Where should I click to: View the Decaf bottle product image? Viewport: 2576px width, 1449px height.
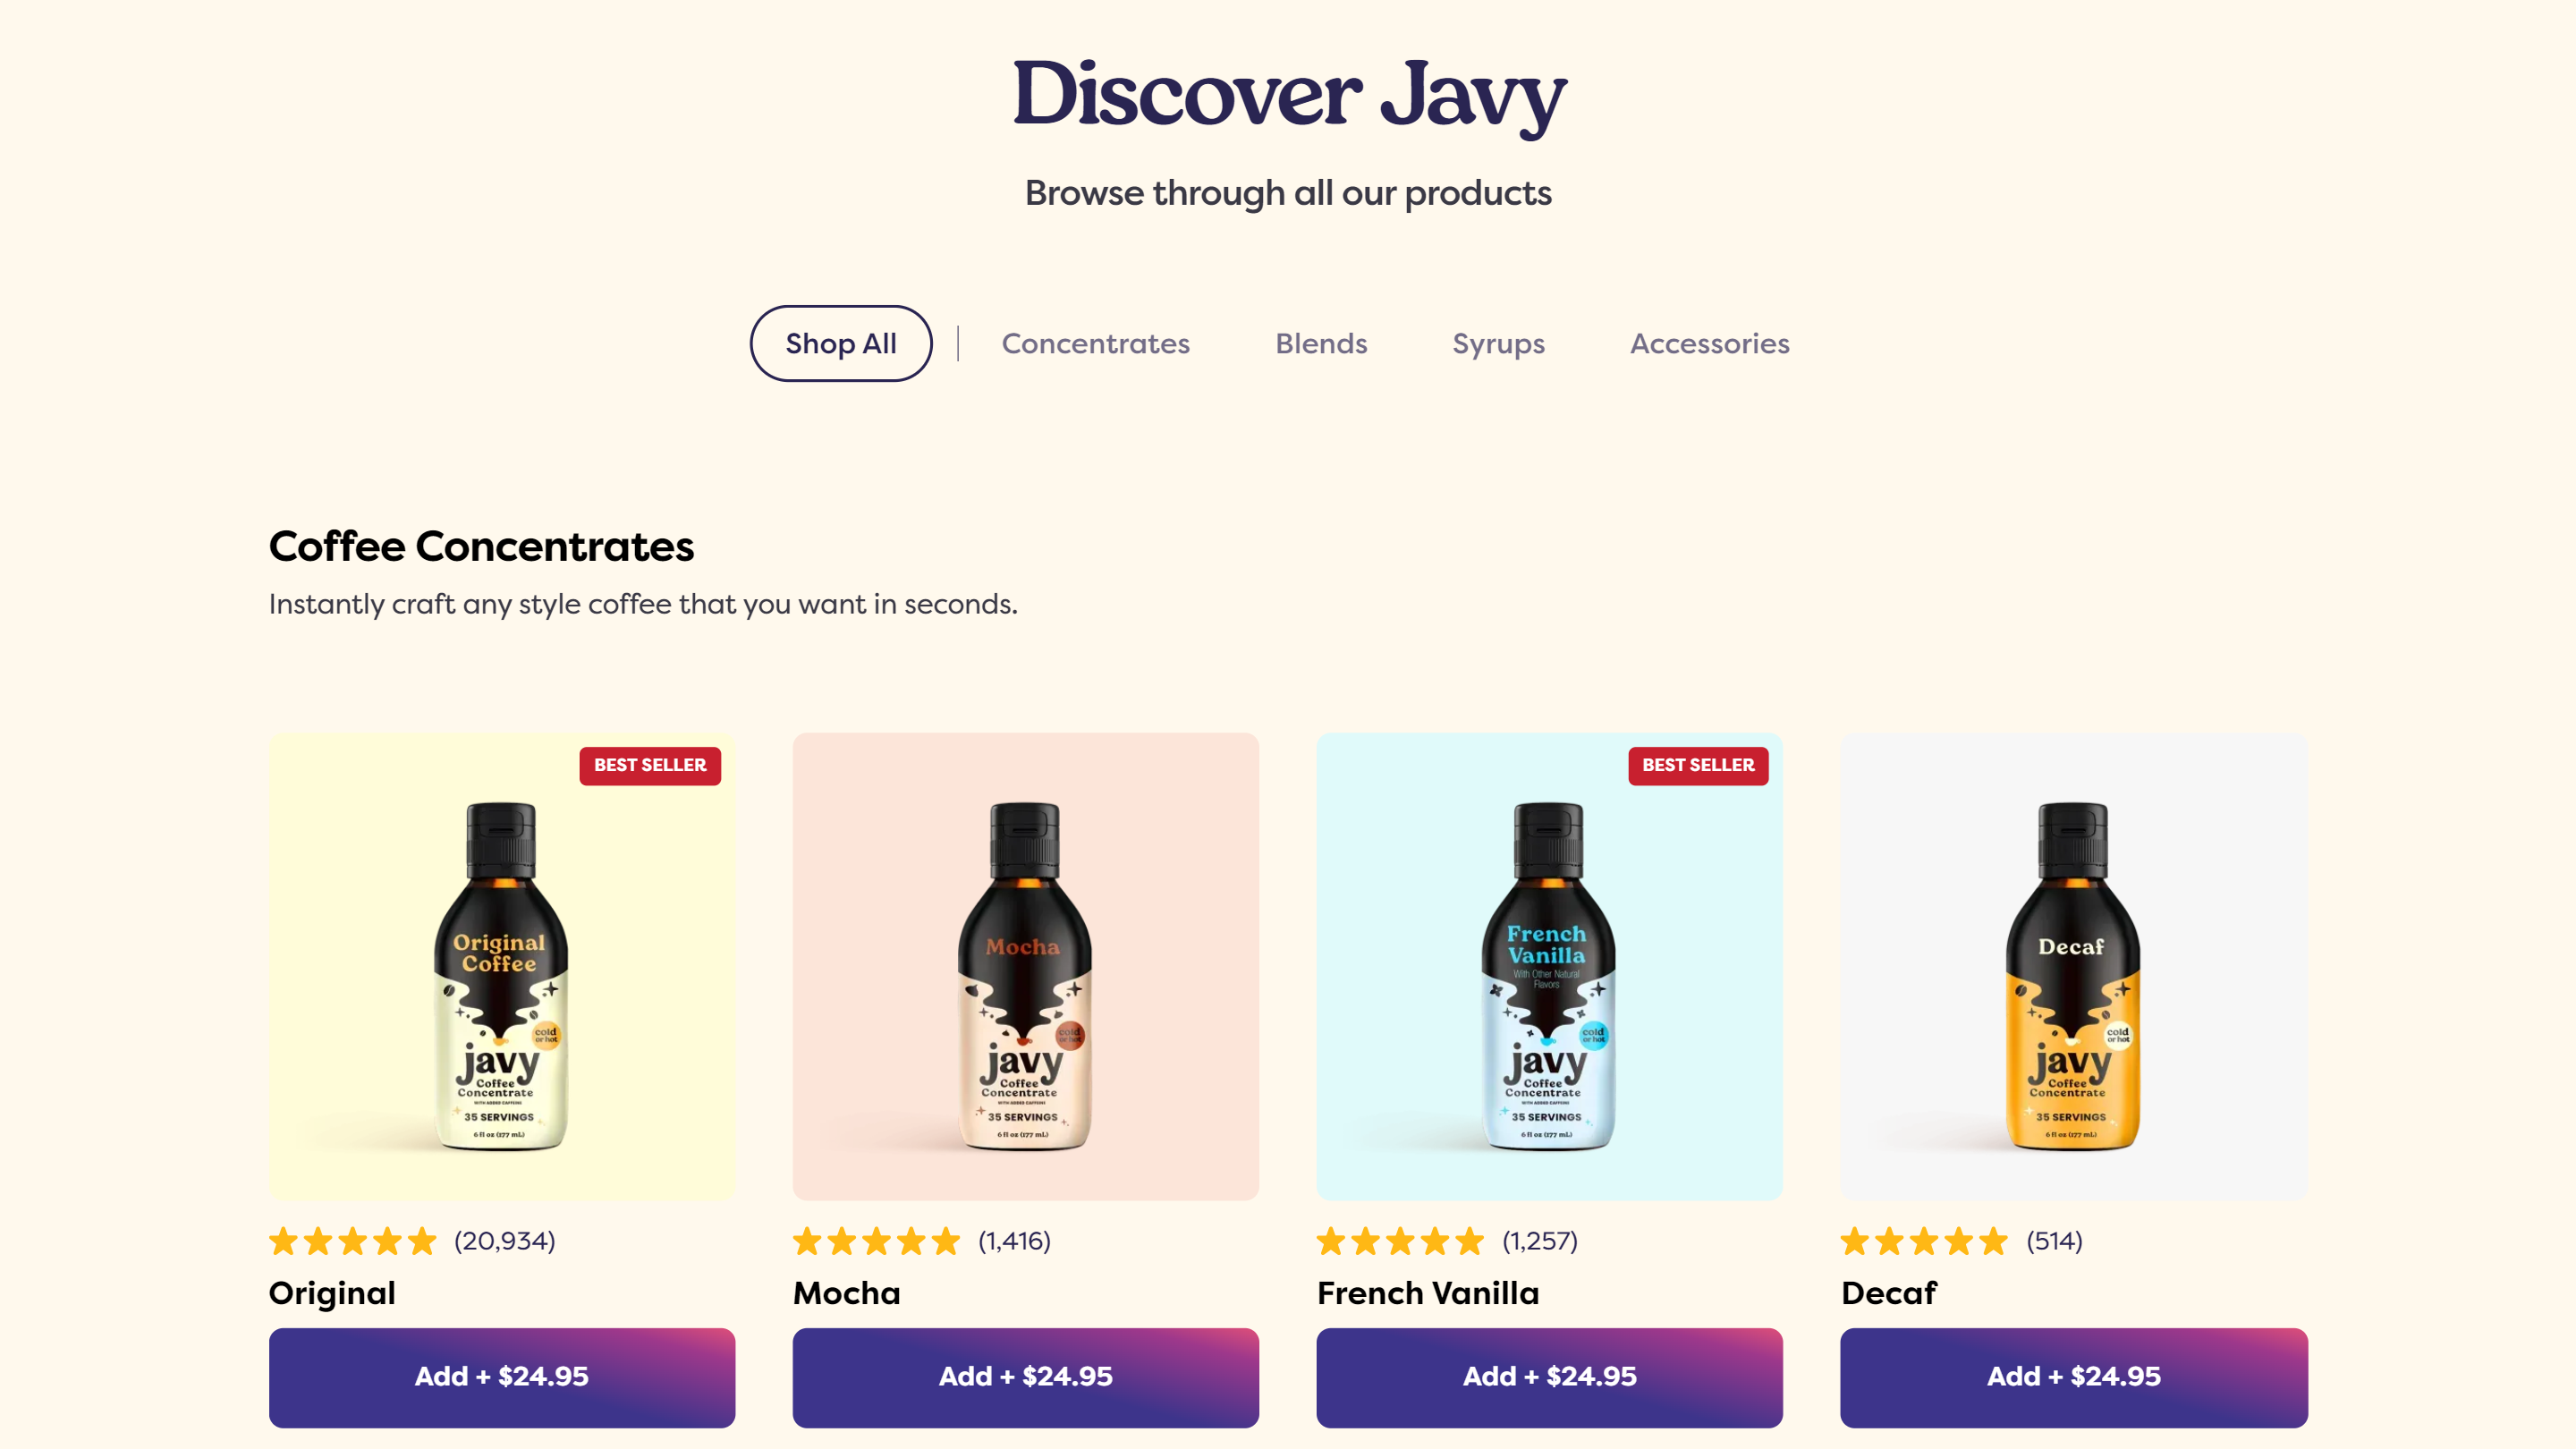[x=2074, y=966]
